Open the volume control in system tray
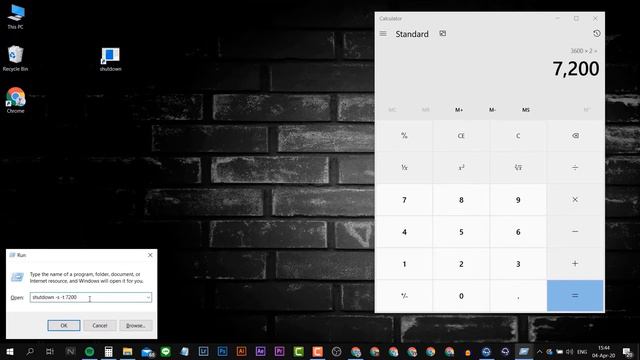Viewport: 640px width, 360px height. pyautogui.click(x=569, y=351)
